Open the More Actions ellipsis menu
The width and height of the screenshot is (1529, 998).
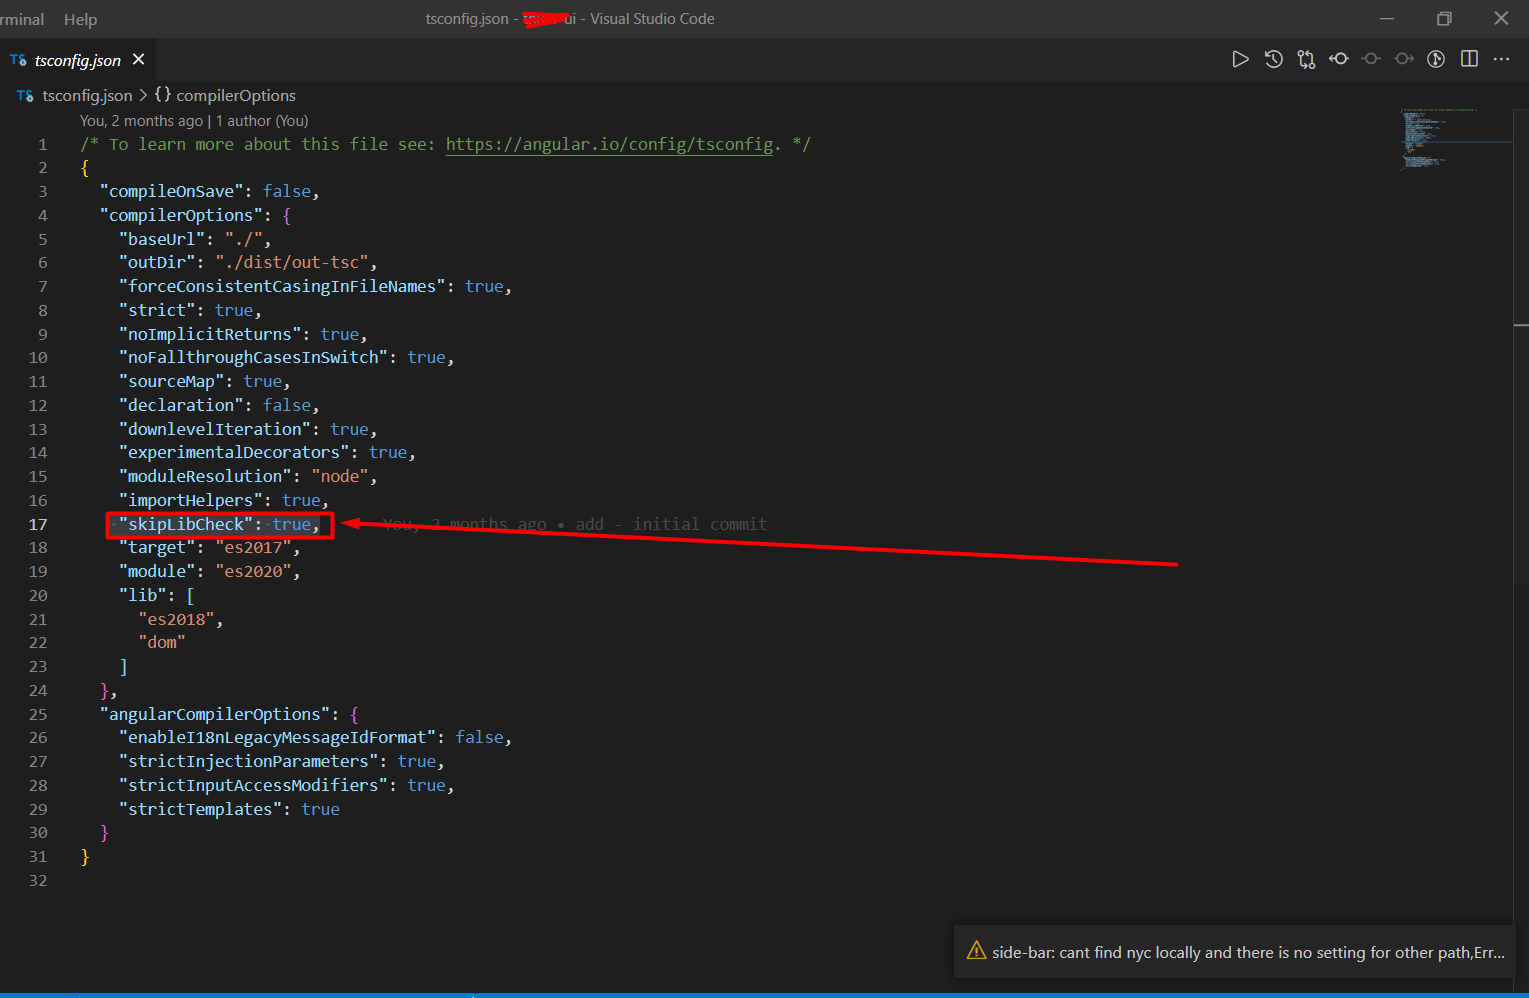[1501, 59]
